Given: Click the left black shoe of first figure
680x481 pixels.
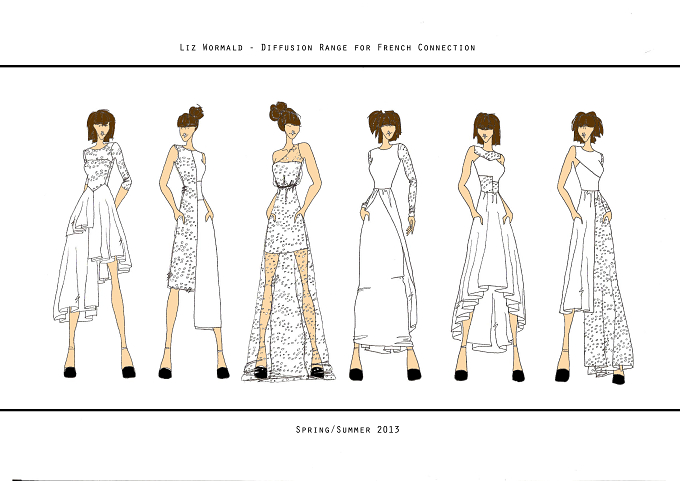Looking at the screenshot, I should [70, 372].
